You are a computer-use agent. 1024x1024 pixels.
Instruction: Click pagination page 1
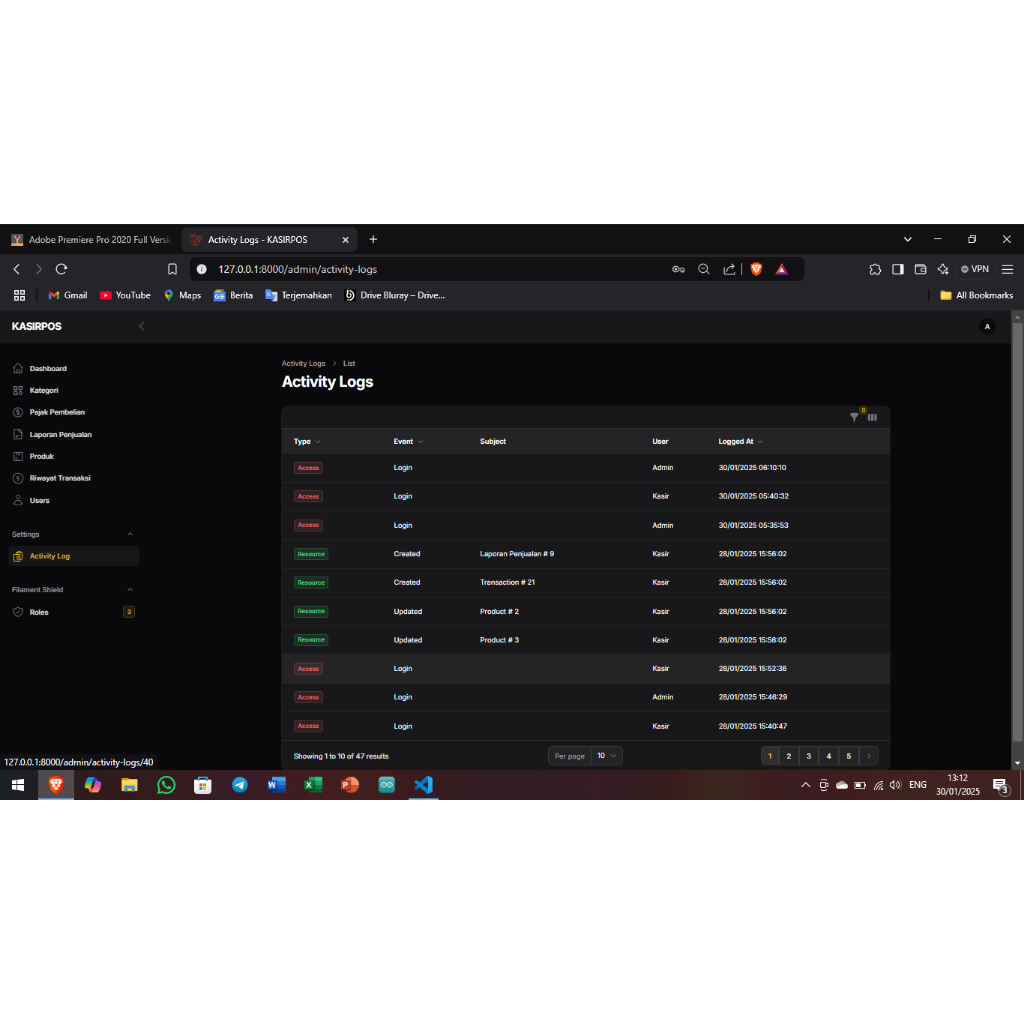click(x=770, y=756)
